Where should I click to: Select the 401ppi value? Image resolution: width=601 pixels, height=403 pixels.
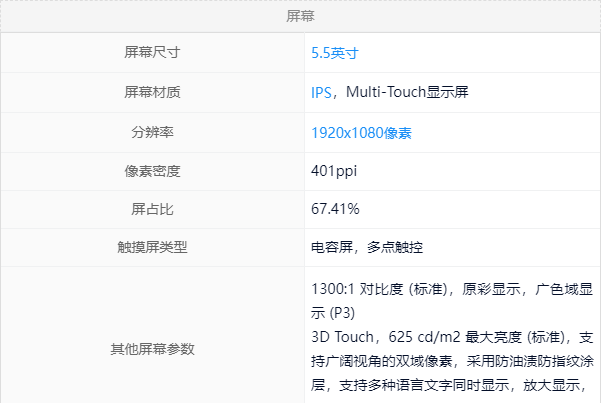(x=334, y=171)
